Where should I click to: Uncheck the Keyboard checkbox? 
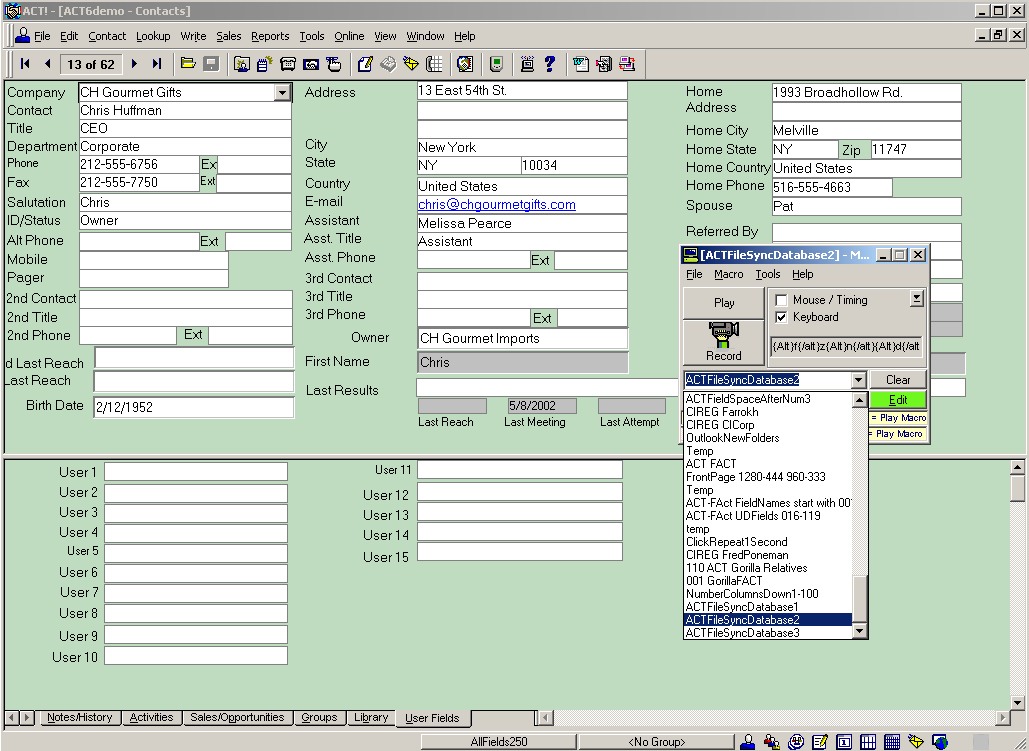coord(781,317)
